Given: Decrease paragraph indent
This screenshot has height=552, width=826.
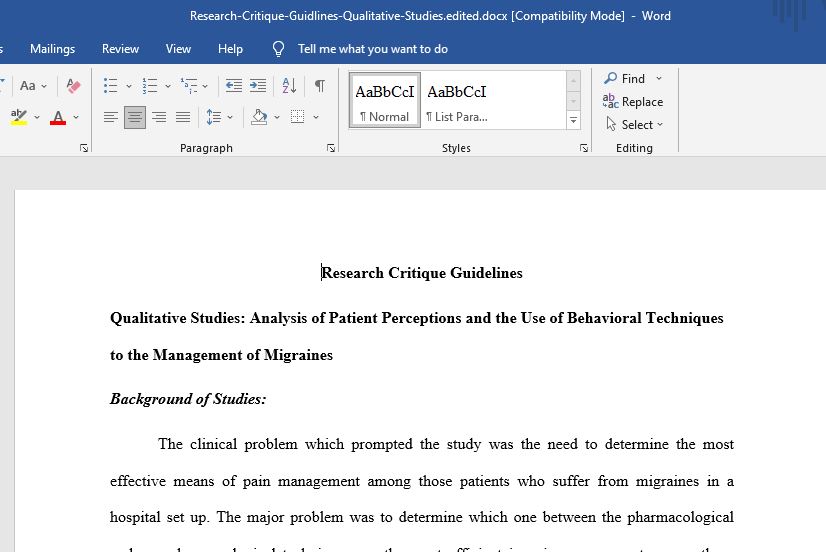Looking at the screenshot, I should pyautogui.click(x=233, y=85).
